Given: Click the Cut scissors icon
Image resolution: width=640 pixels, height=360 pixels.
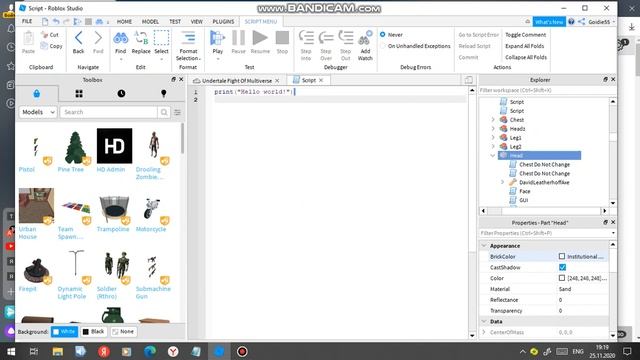Looking at the screenshot, I should tap(44, 35).
